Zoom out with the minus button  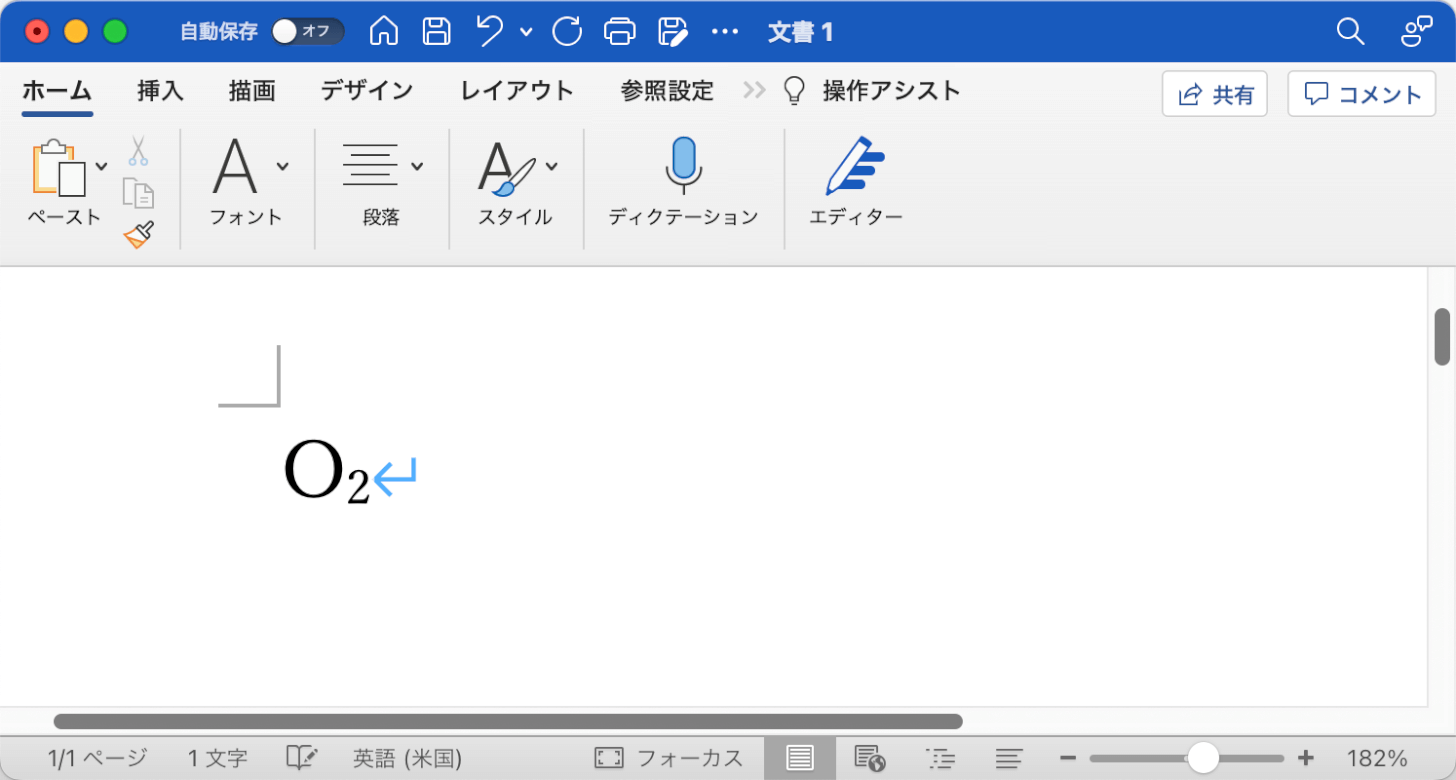(1068, 758)
